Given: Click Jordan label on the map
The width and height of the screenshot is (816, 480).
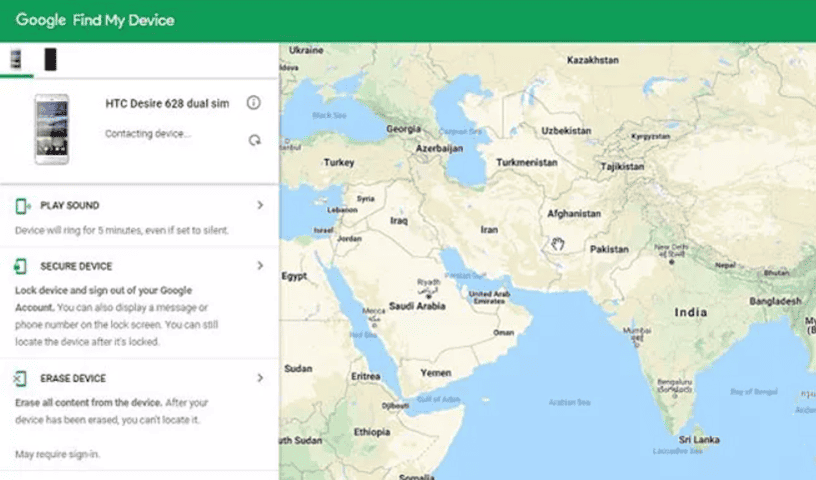Looking at the screenshot, I should [349, 239].
